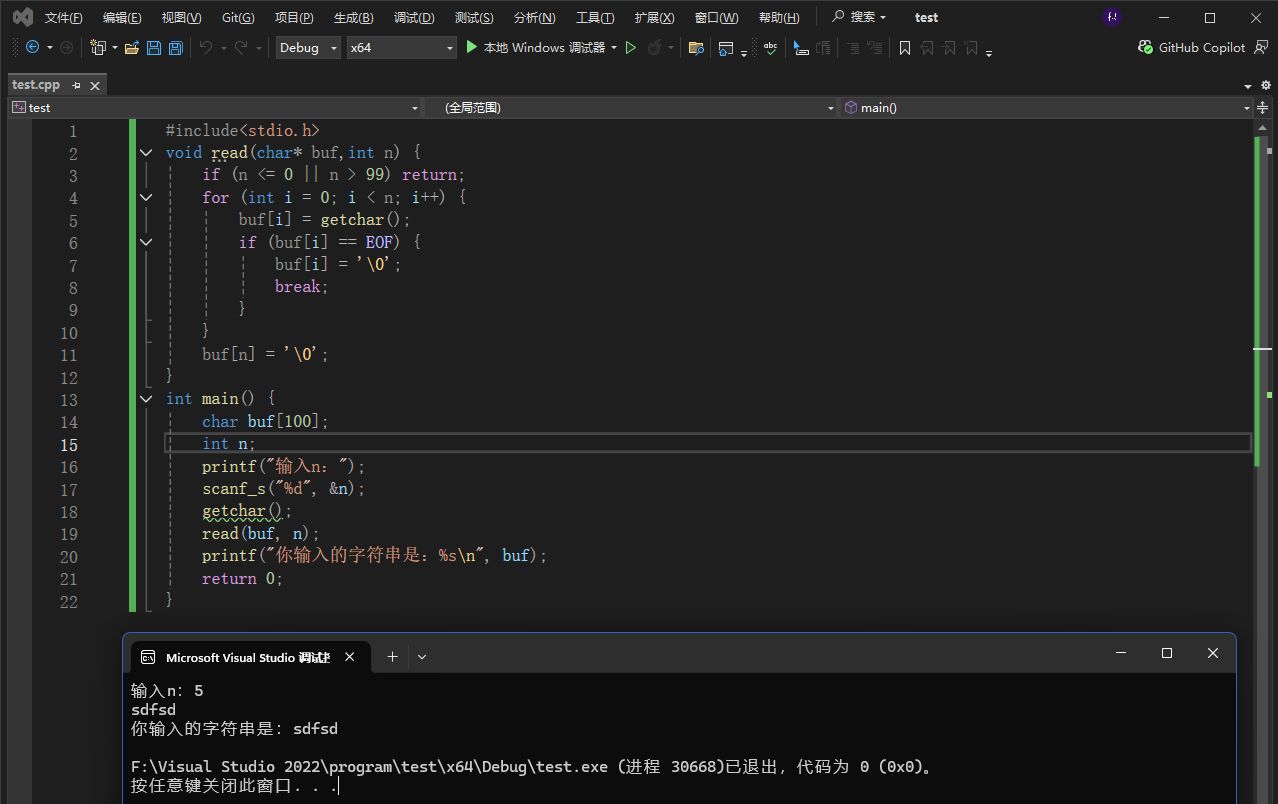Toggle the abc spell checker icon
1278x804 pixels.
[x=770, y=47]
